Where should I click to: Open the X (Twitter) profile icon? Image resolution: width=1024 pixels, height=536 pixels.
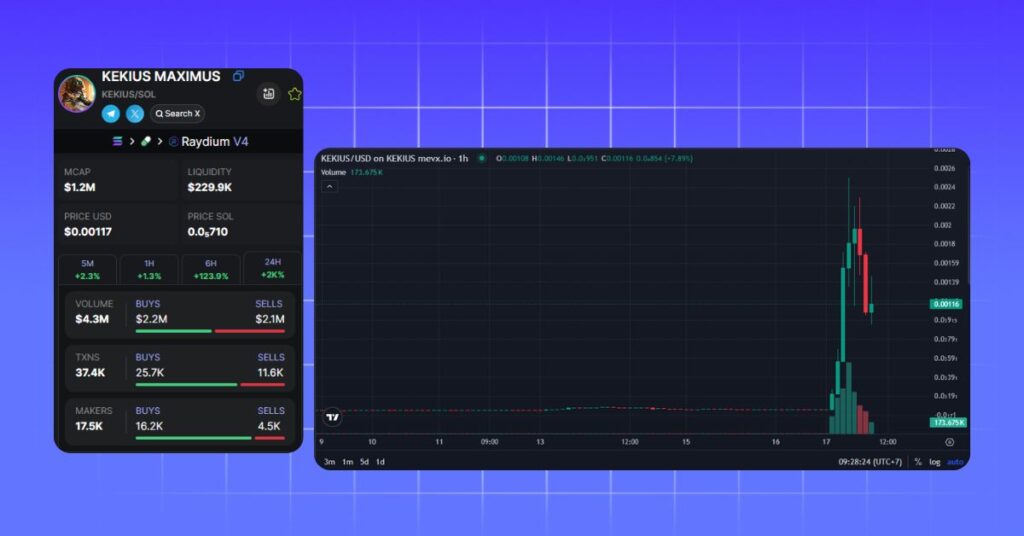tap(135, 114)
